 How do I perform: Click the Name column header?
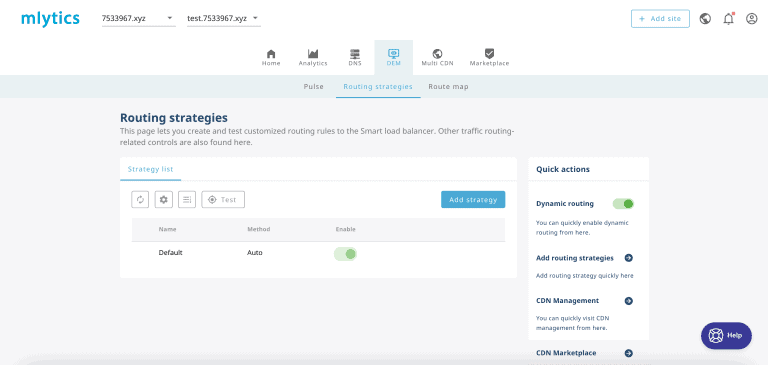coord(168,229)
